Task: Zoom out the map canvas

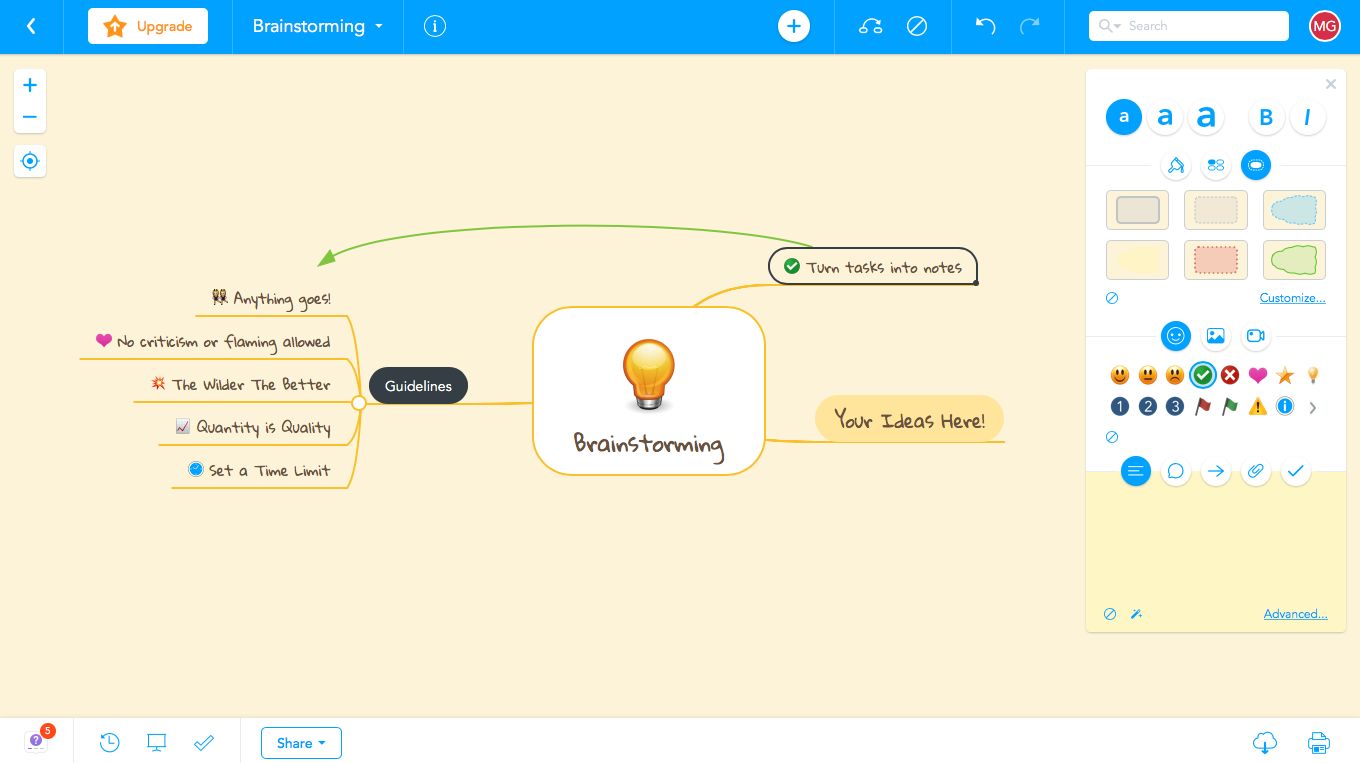Action: coord(30,117)
